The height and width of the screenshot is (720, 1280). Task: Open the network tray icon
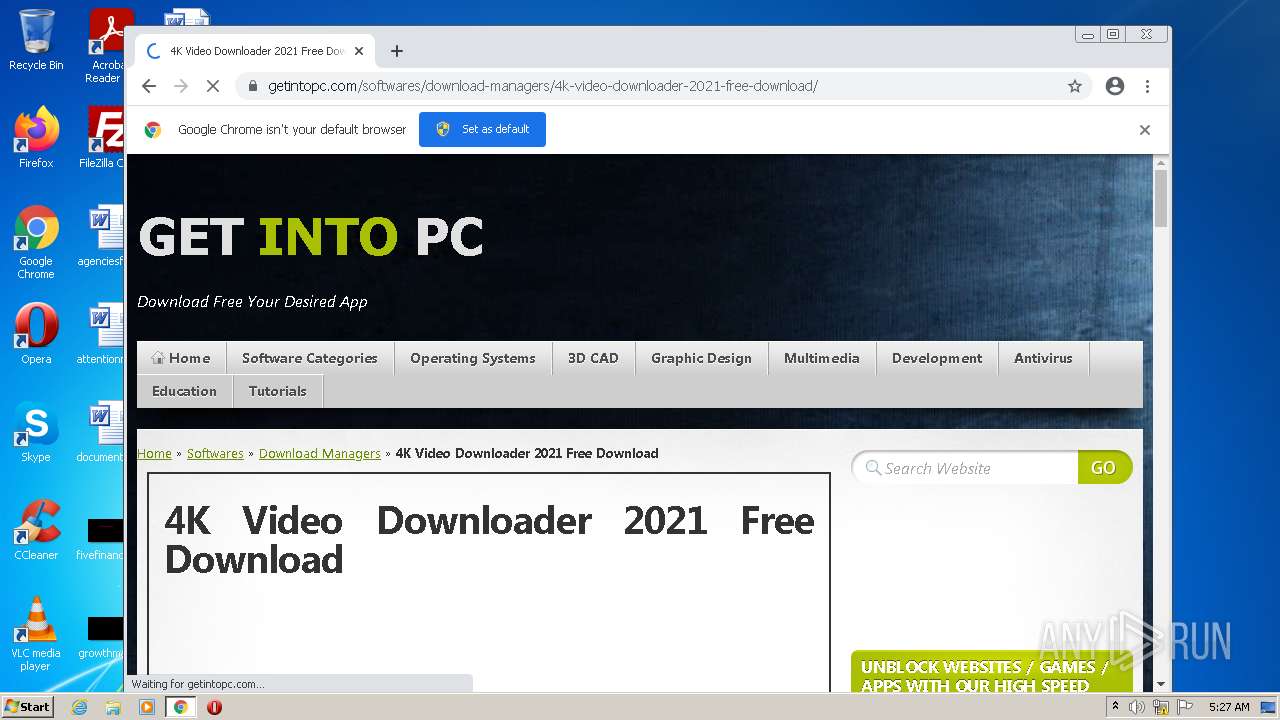tap(1161, 707)
